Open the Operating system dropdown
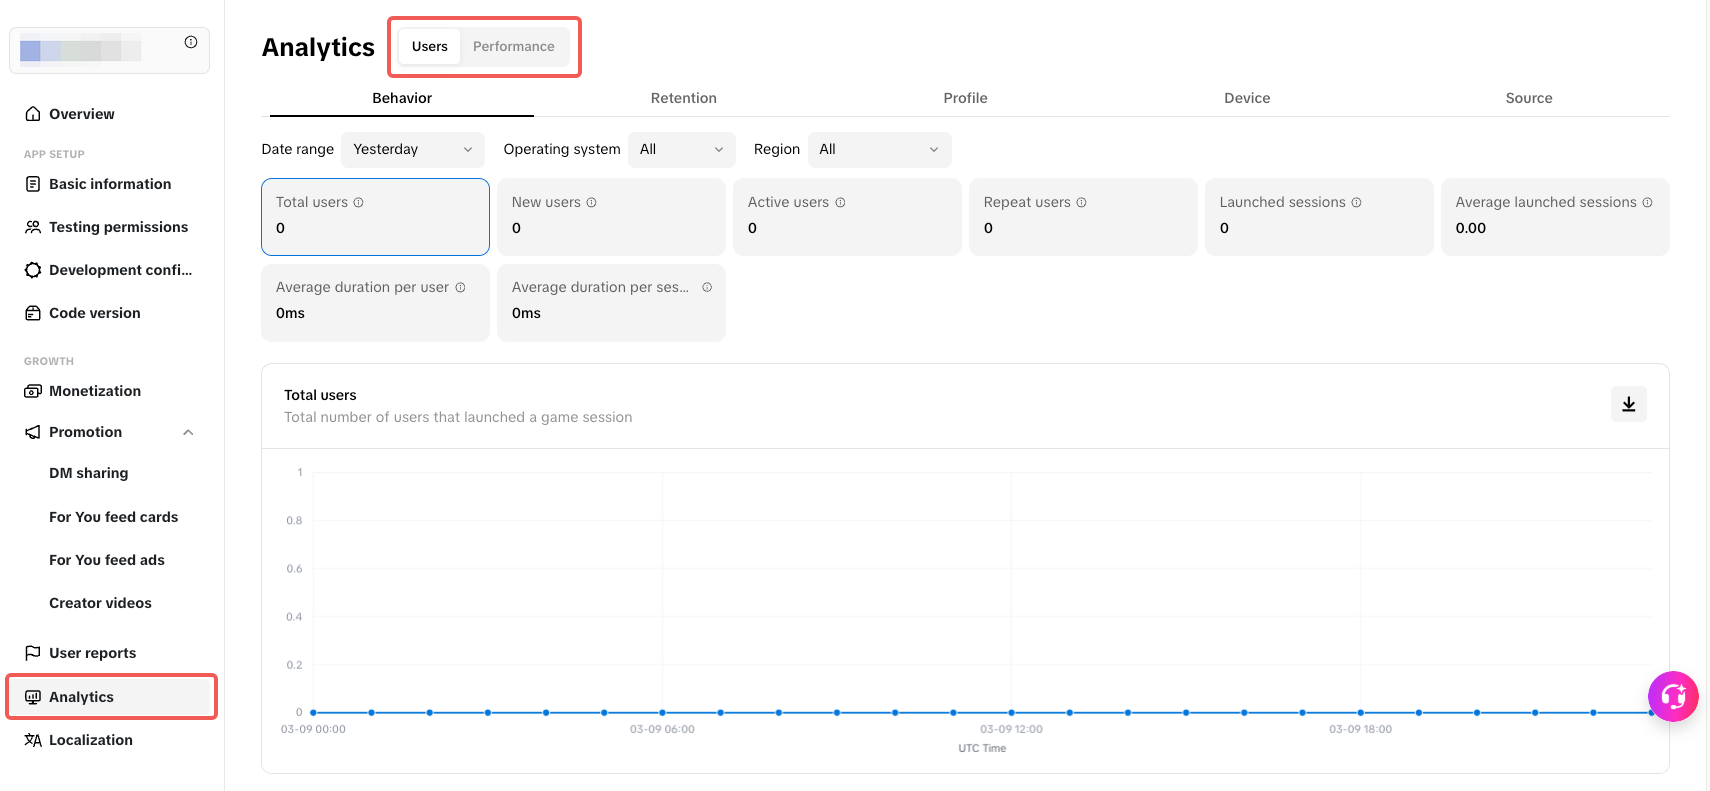 click(681, 150)
